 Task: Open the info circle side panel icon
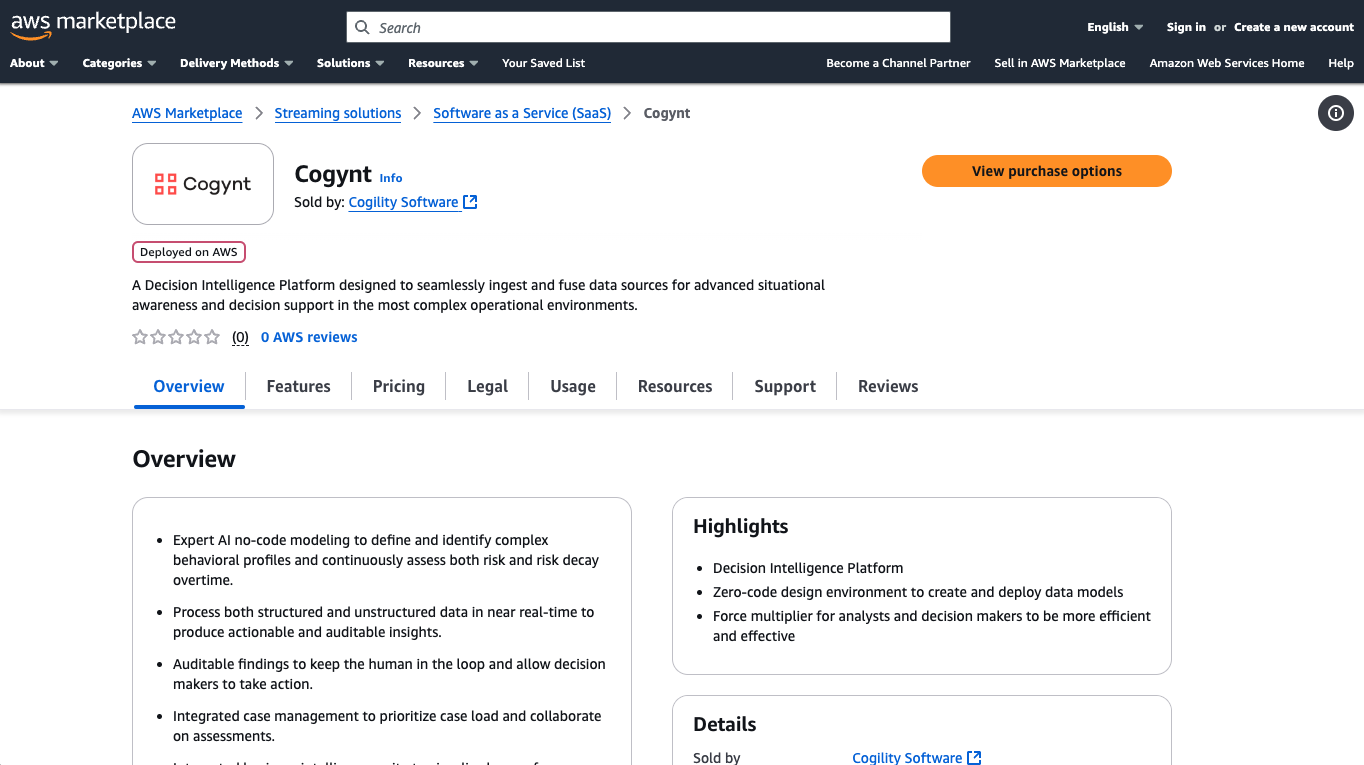1335,113
